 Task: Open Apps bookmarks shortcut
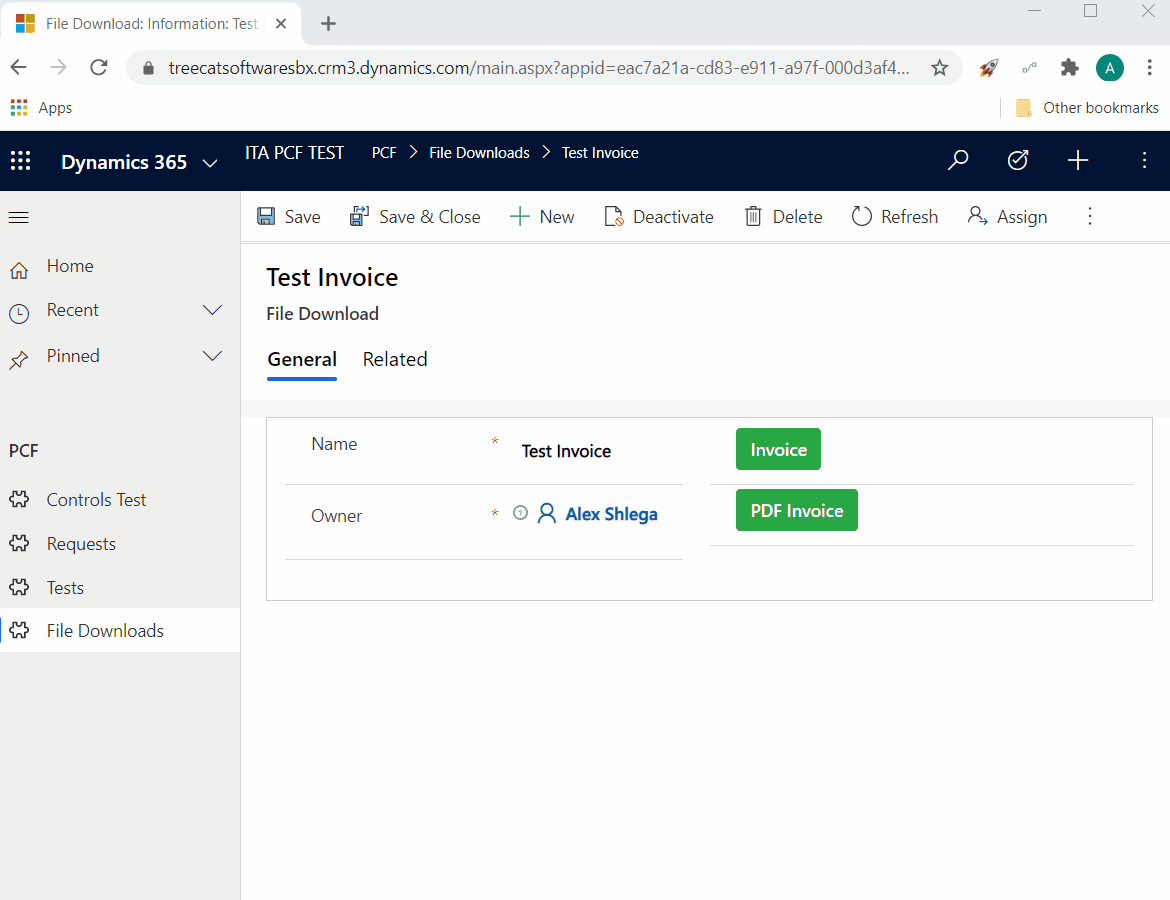(42, 107)
